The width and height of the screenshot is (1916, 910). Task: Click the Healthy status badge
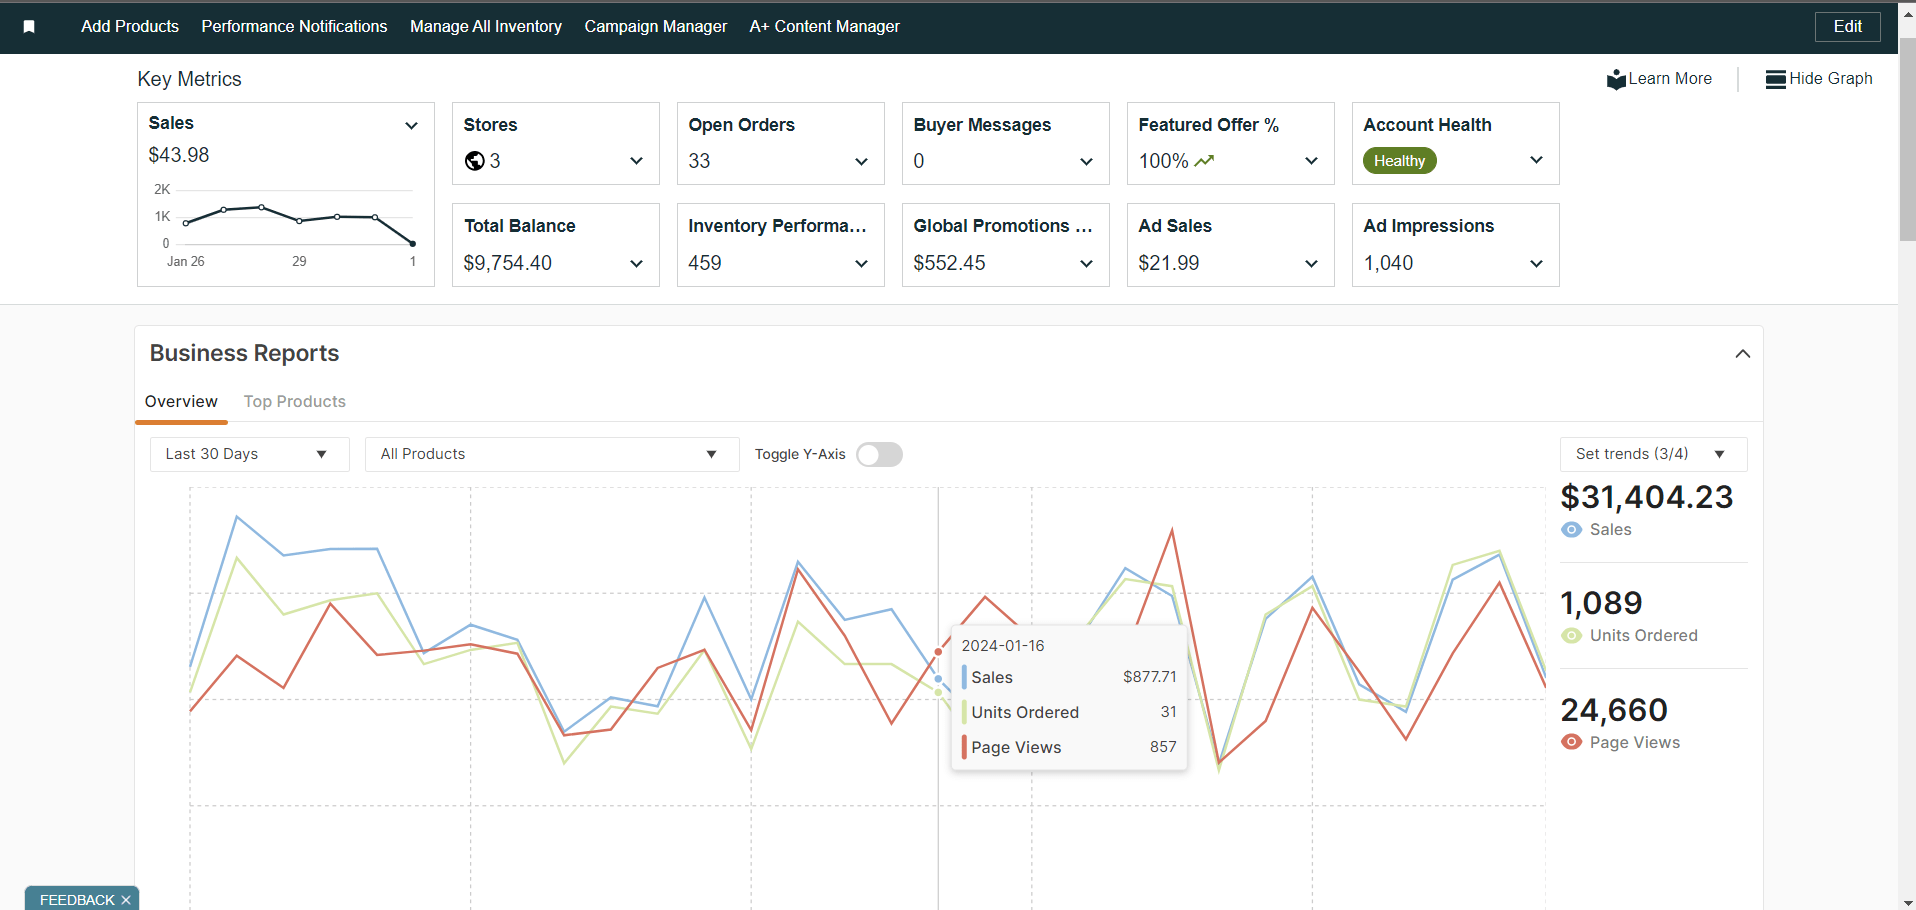(x=1399, y=161)
